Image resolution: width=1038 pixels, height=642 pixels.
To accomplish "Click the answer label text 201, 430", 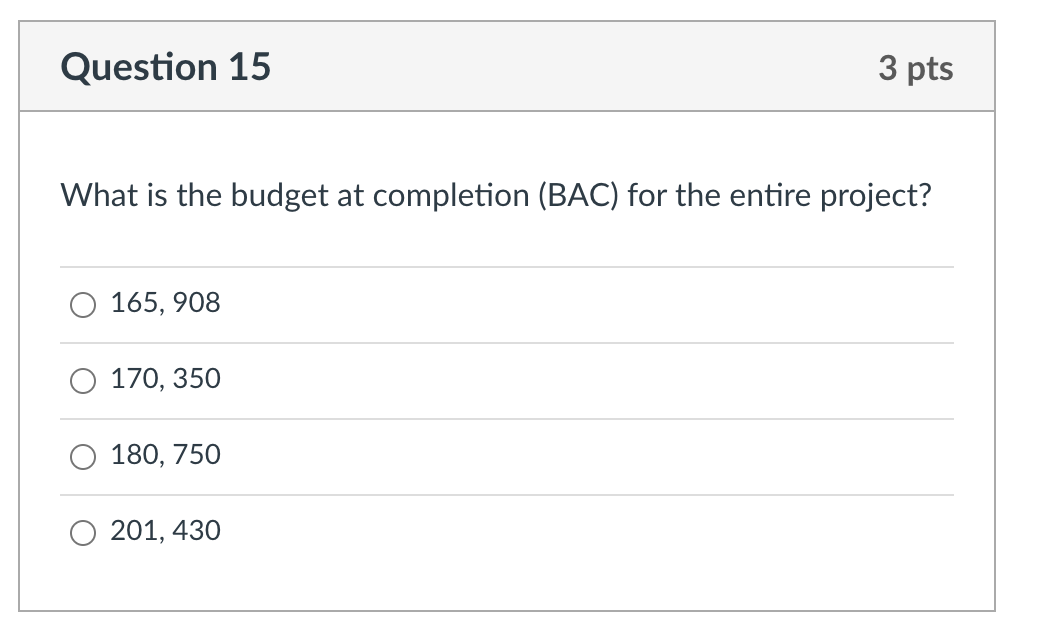I will 165,532.
